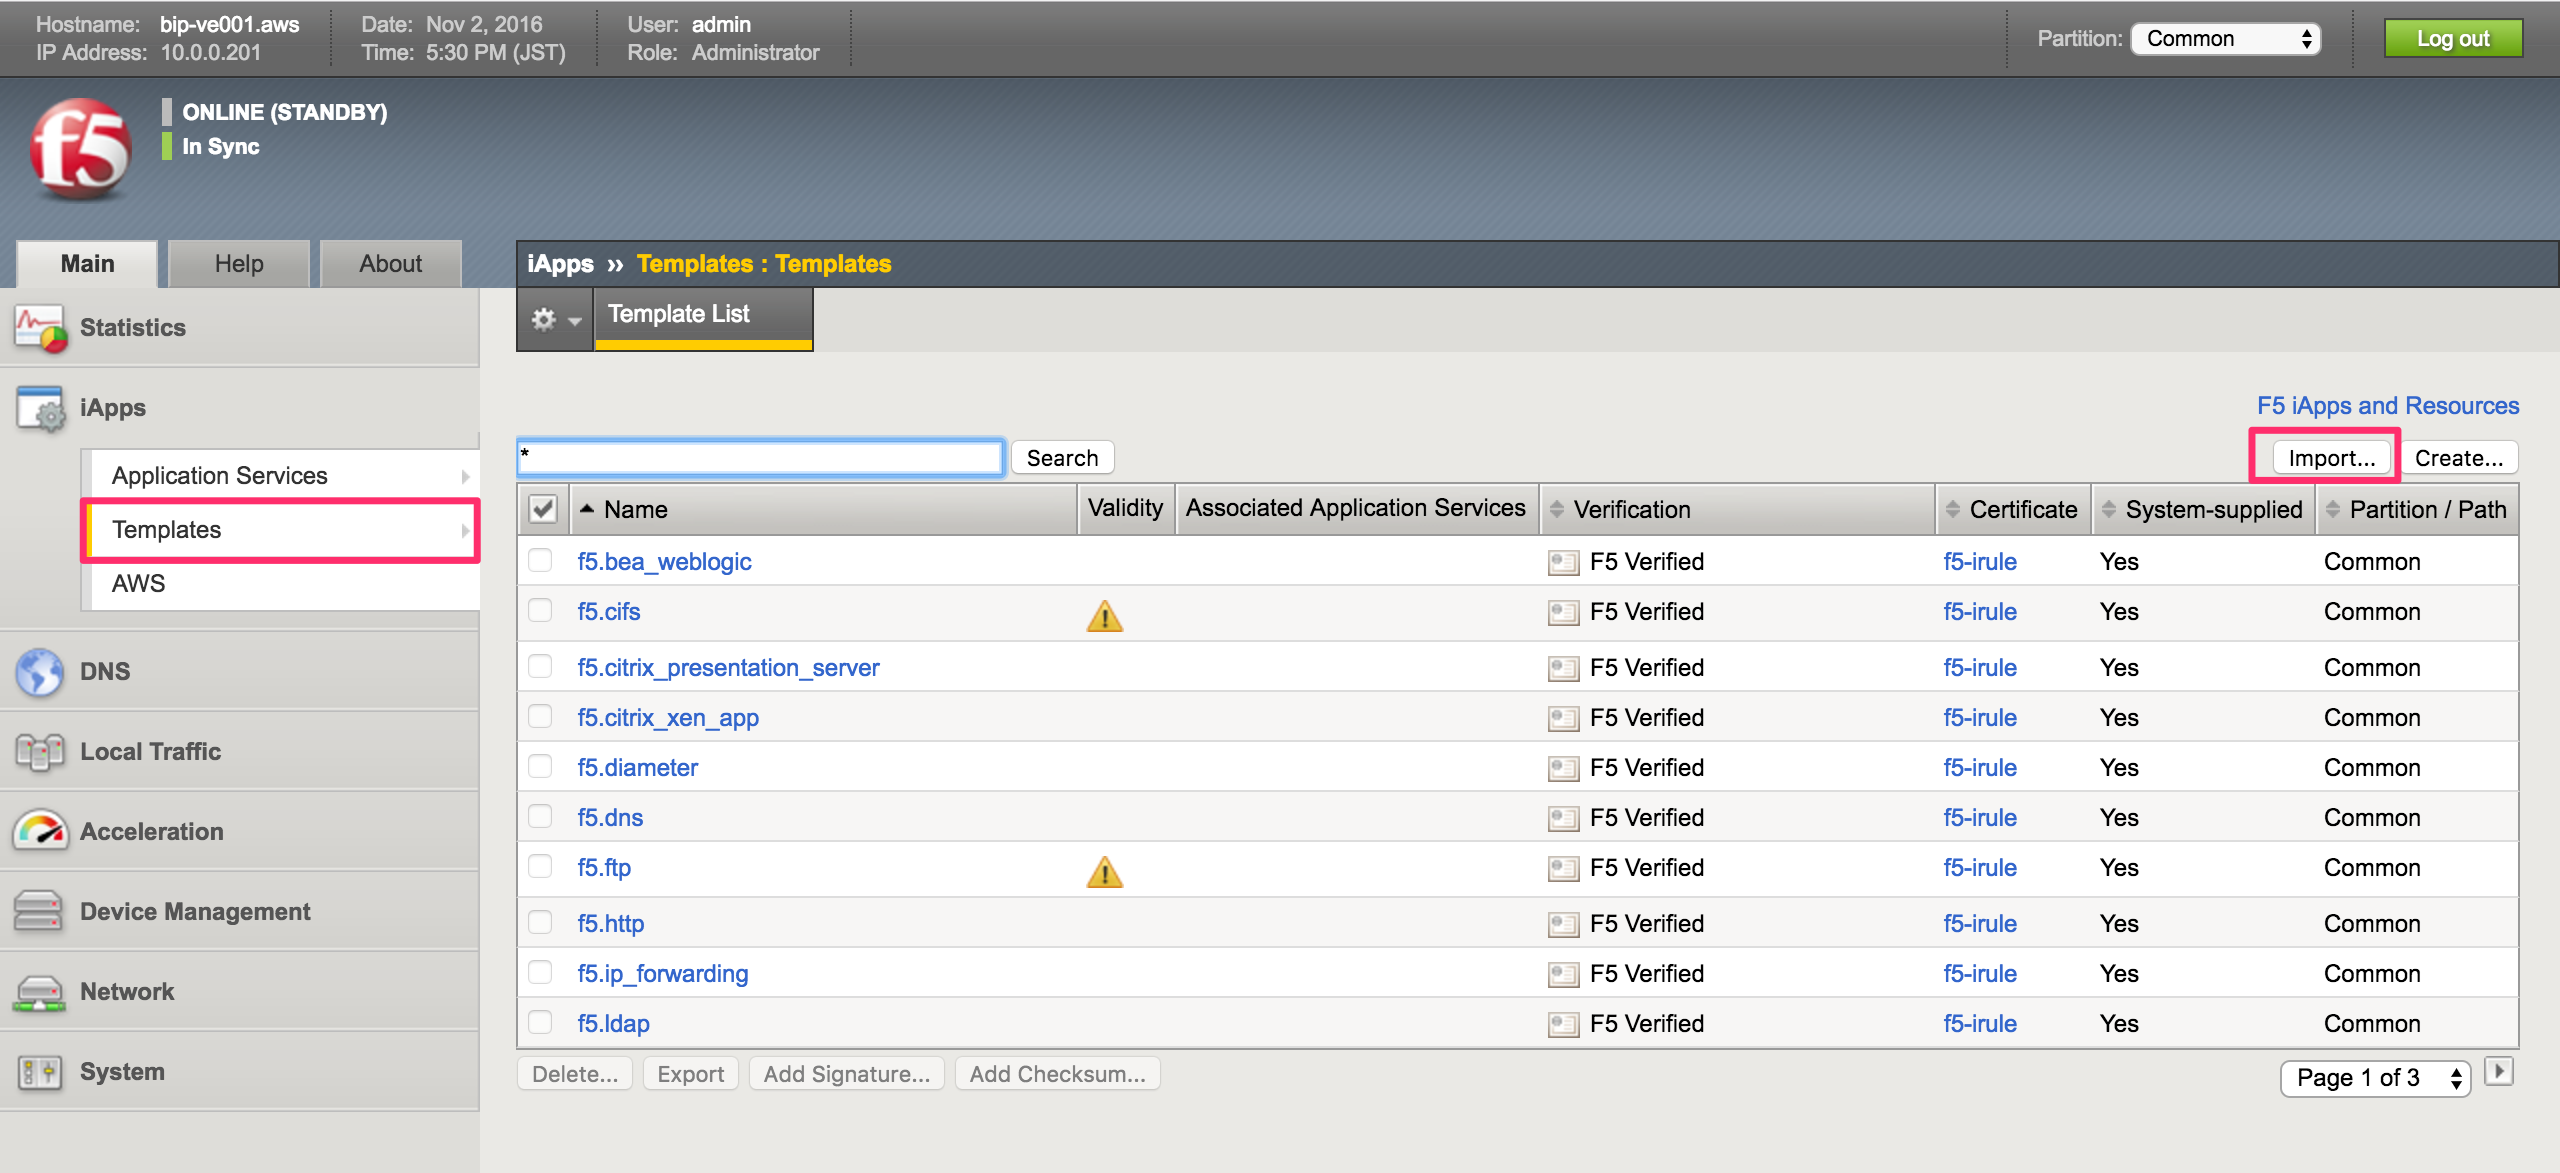Screen dimensions: 2560x1173
Task: Expand Application Services submenu arrow
Action: tap(465, 477)
